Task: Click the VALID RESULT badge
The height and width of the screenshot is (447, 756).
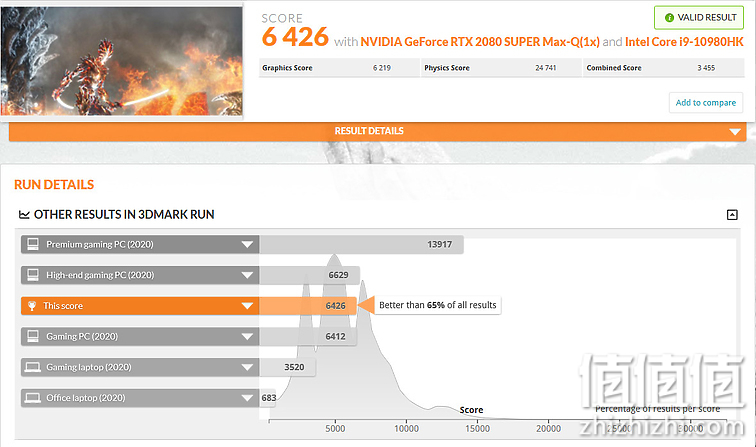Action: pos(699,18)
